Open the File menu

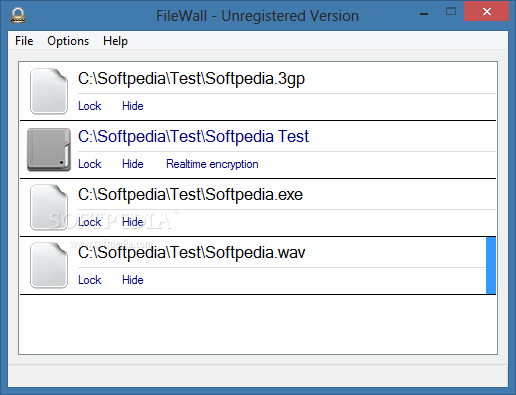(24, 41)
